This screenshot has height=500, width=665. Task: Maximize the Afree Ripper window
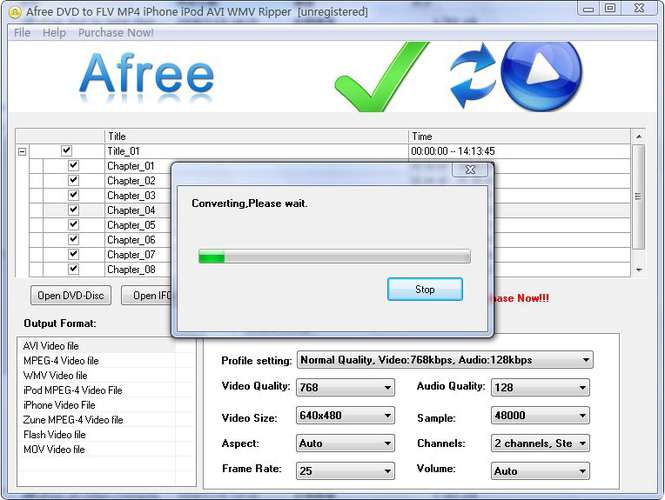click(610, 8)
